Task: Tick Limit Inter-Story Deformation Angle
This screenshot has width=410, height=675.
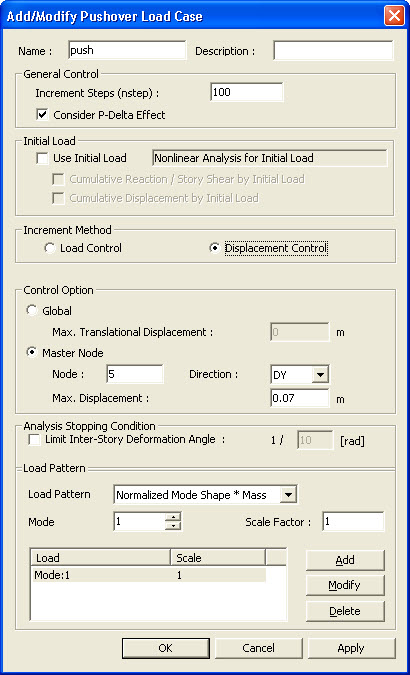Action: (x=34, y=440)
